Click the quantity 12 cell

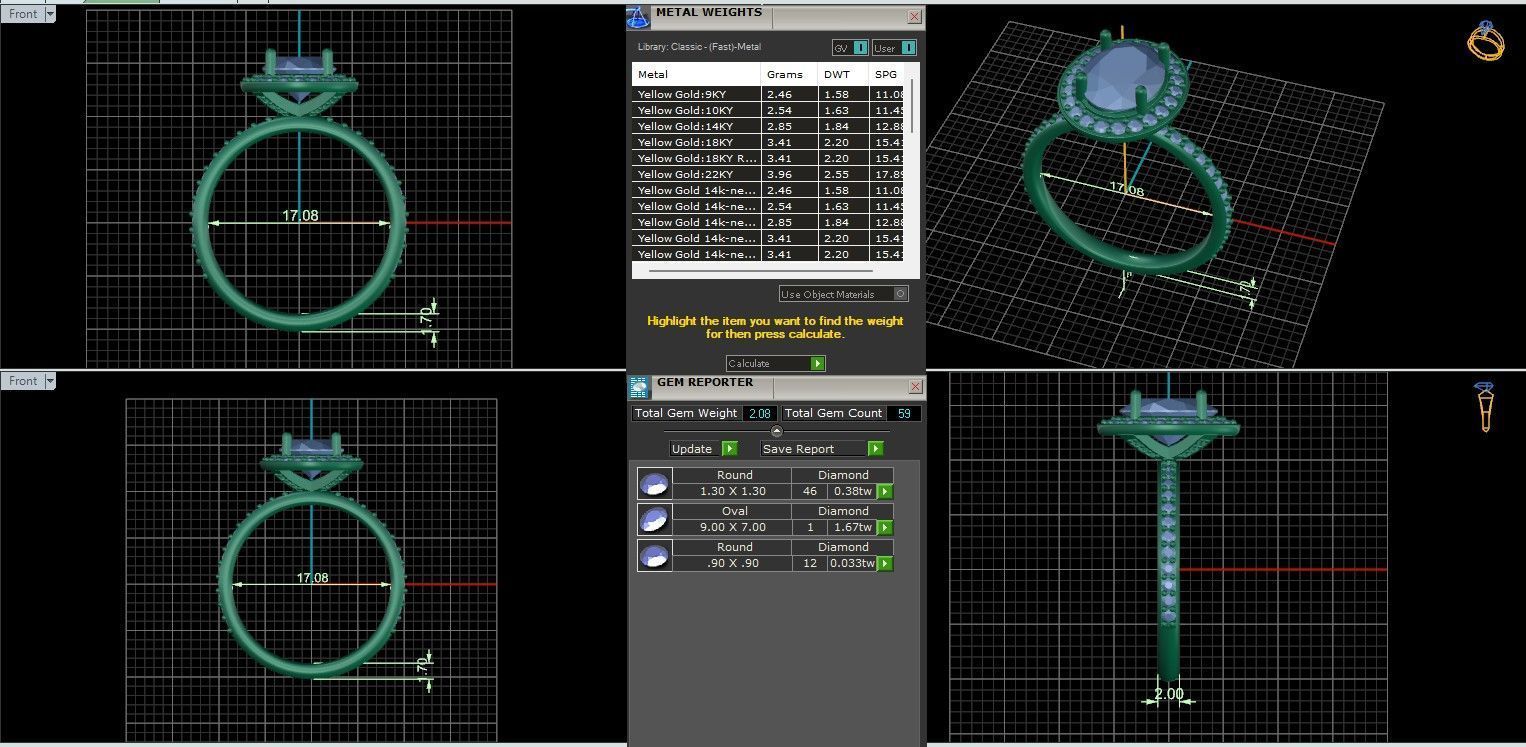pyautogui.click(x=810, y=564)
